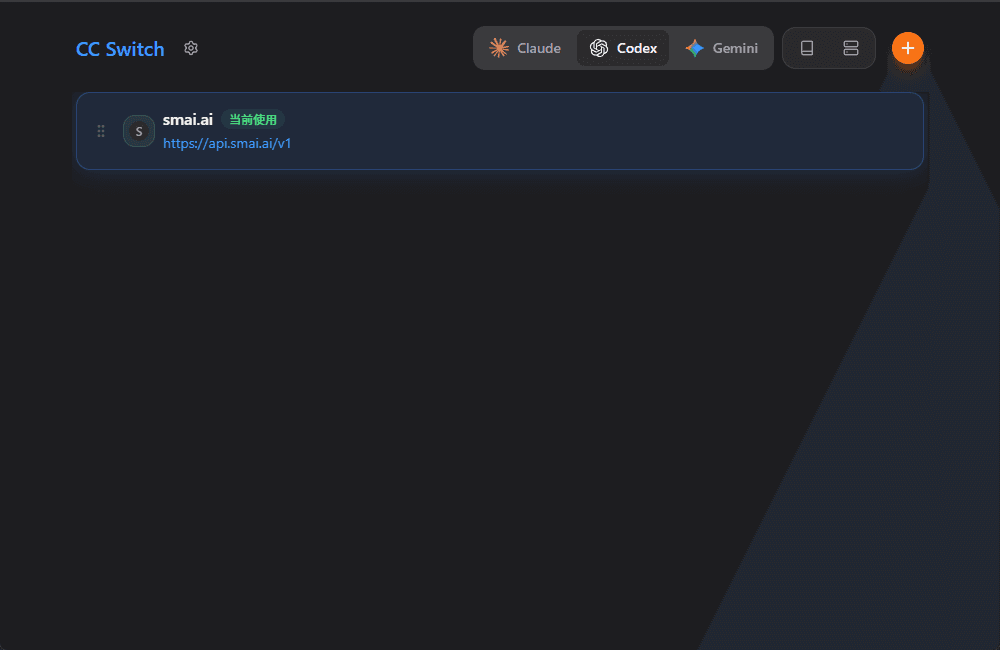Open settings via the gear icon
Screen dimensions: 1000x650
tap(191, 48)
